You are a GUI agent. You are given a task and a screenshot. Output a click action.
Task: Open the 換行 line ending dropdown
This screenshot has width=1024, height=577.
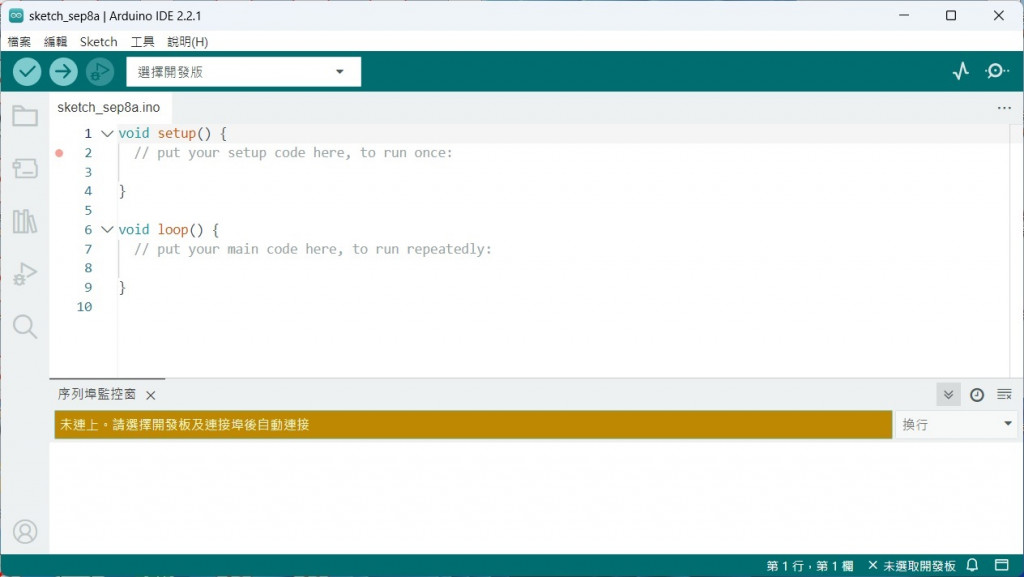(955, 425)
